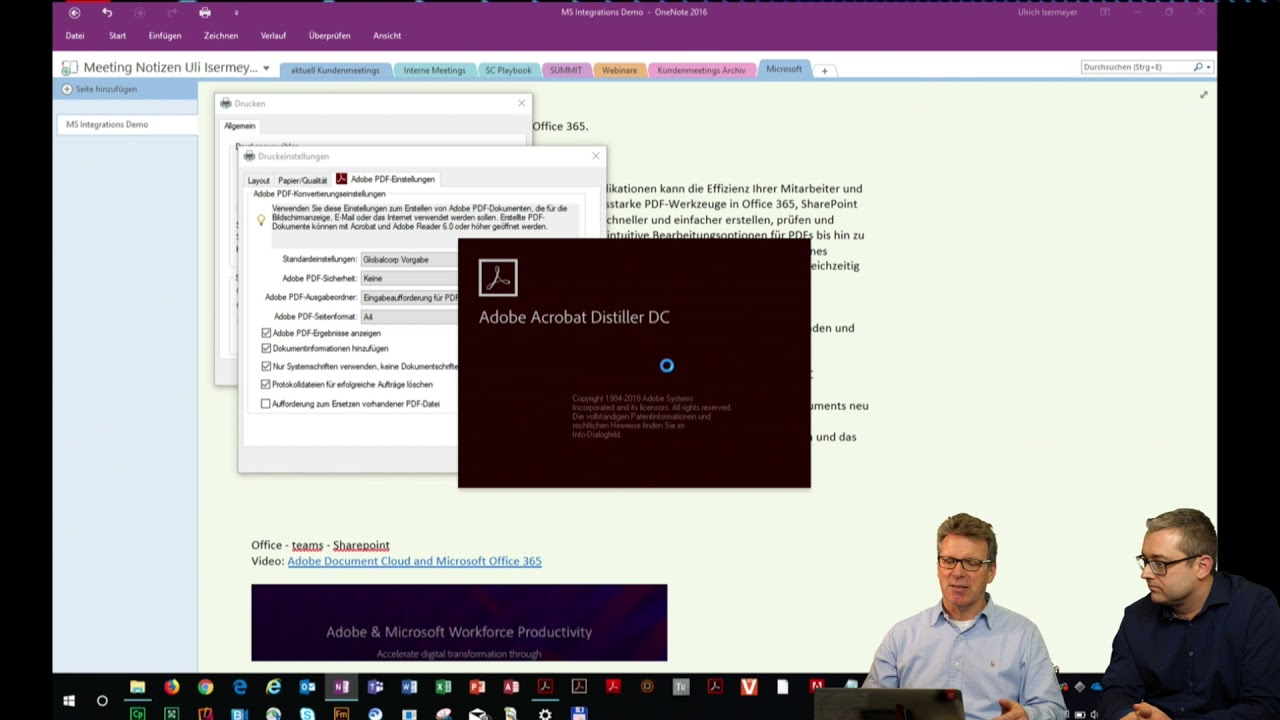This screenshot has width=1280, height=720.
Task: Open Word from the taskbar
Action: tap(409, 687)
